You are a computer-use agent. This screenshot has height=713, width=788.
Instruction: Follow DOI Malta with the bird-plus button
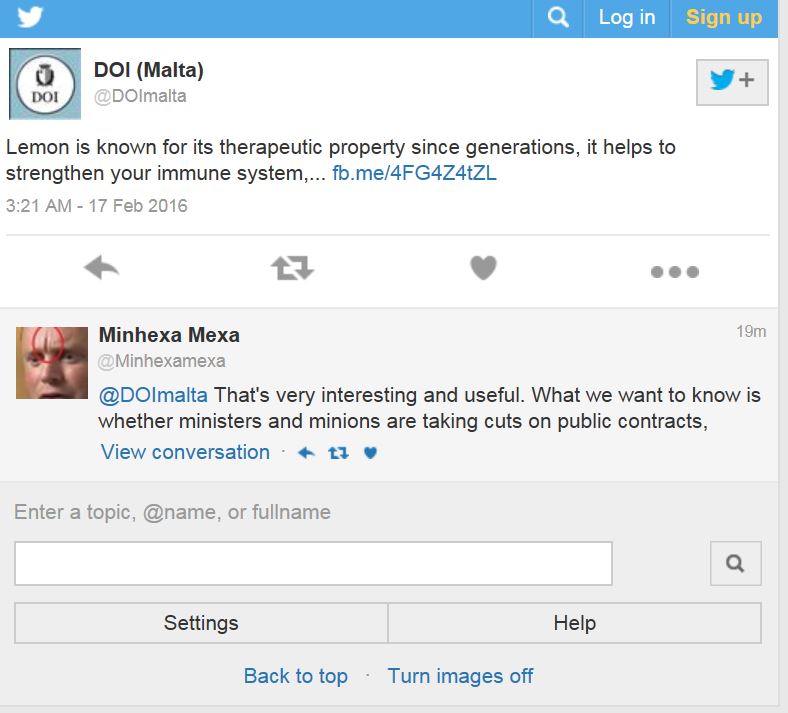[x=732, y=82]
